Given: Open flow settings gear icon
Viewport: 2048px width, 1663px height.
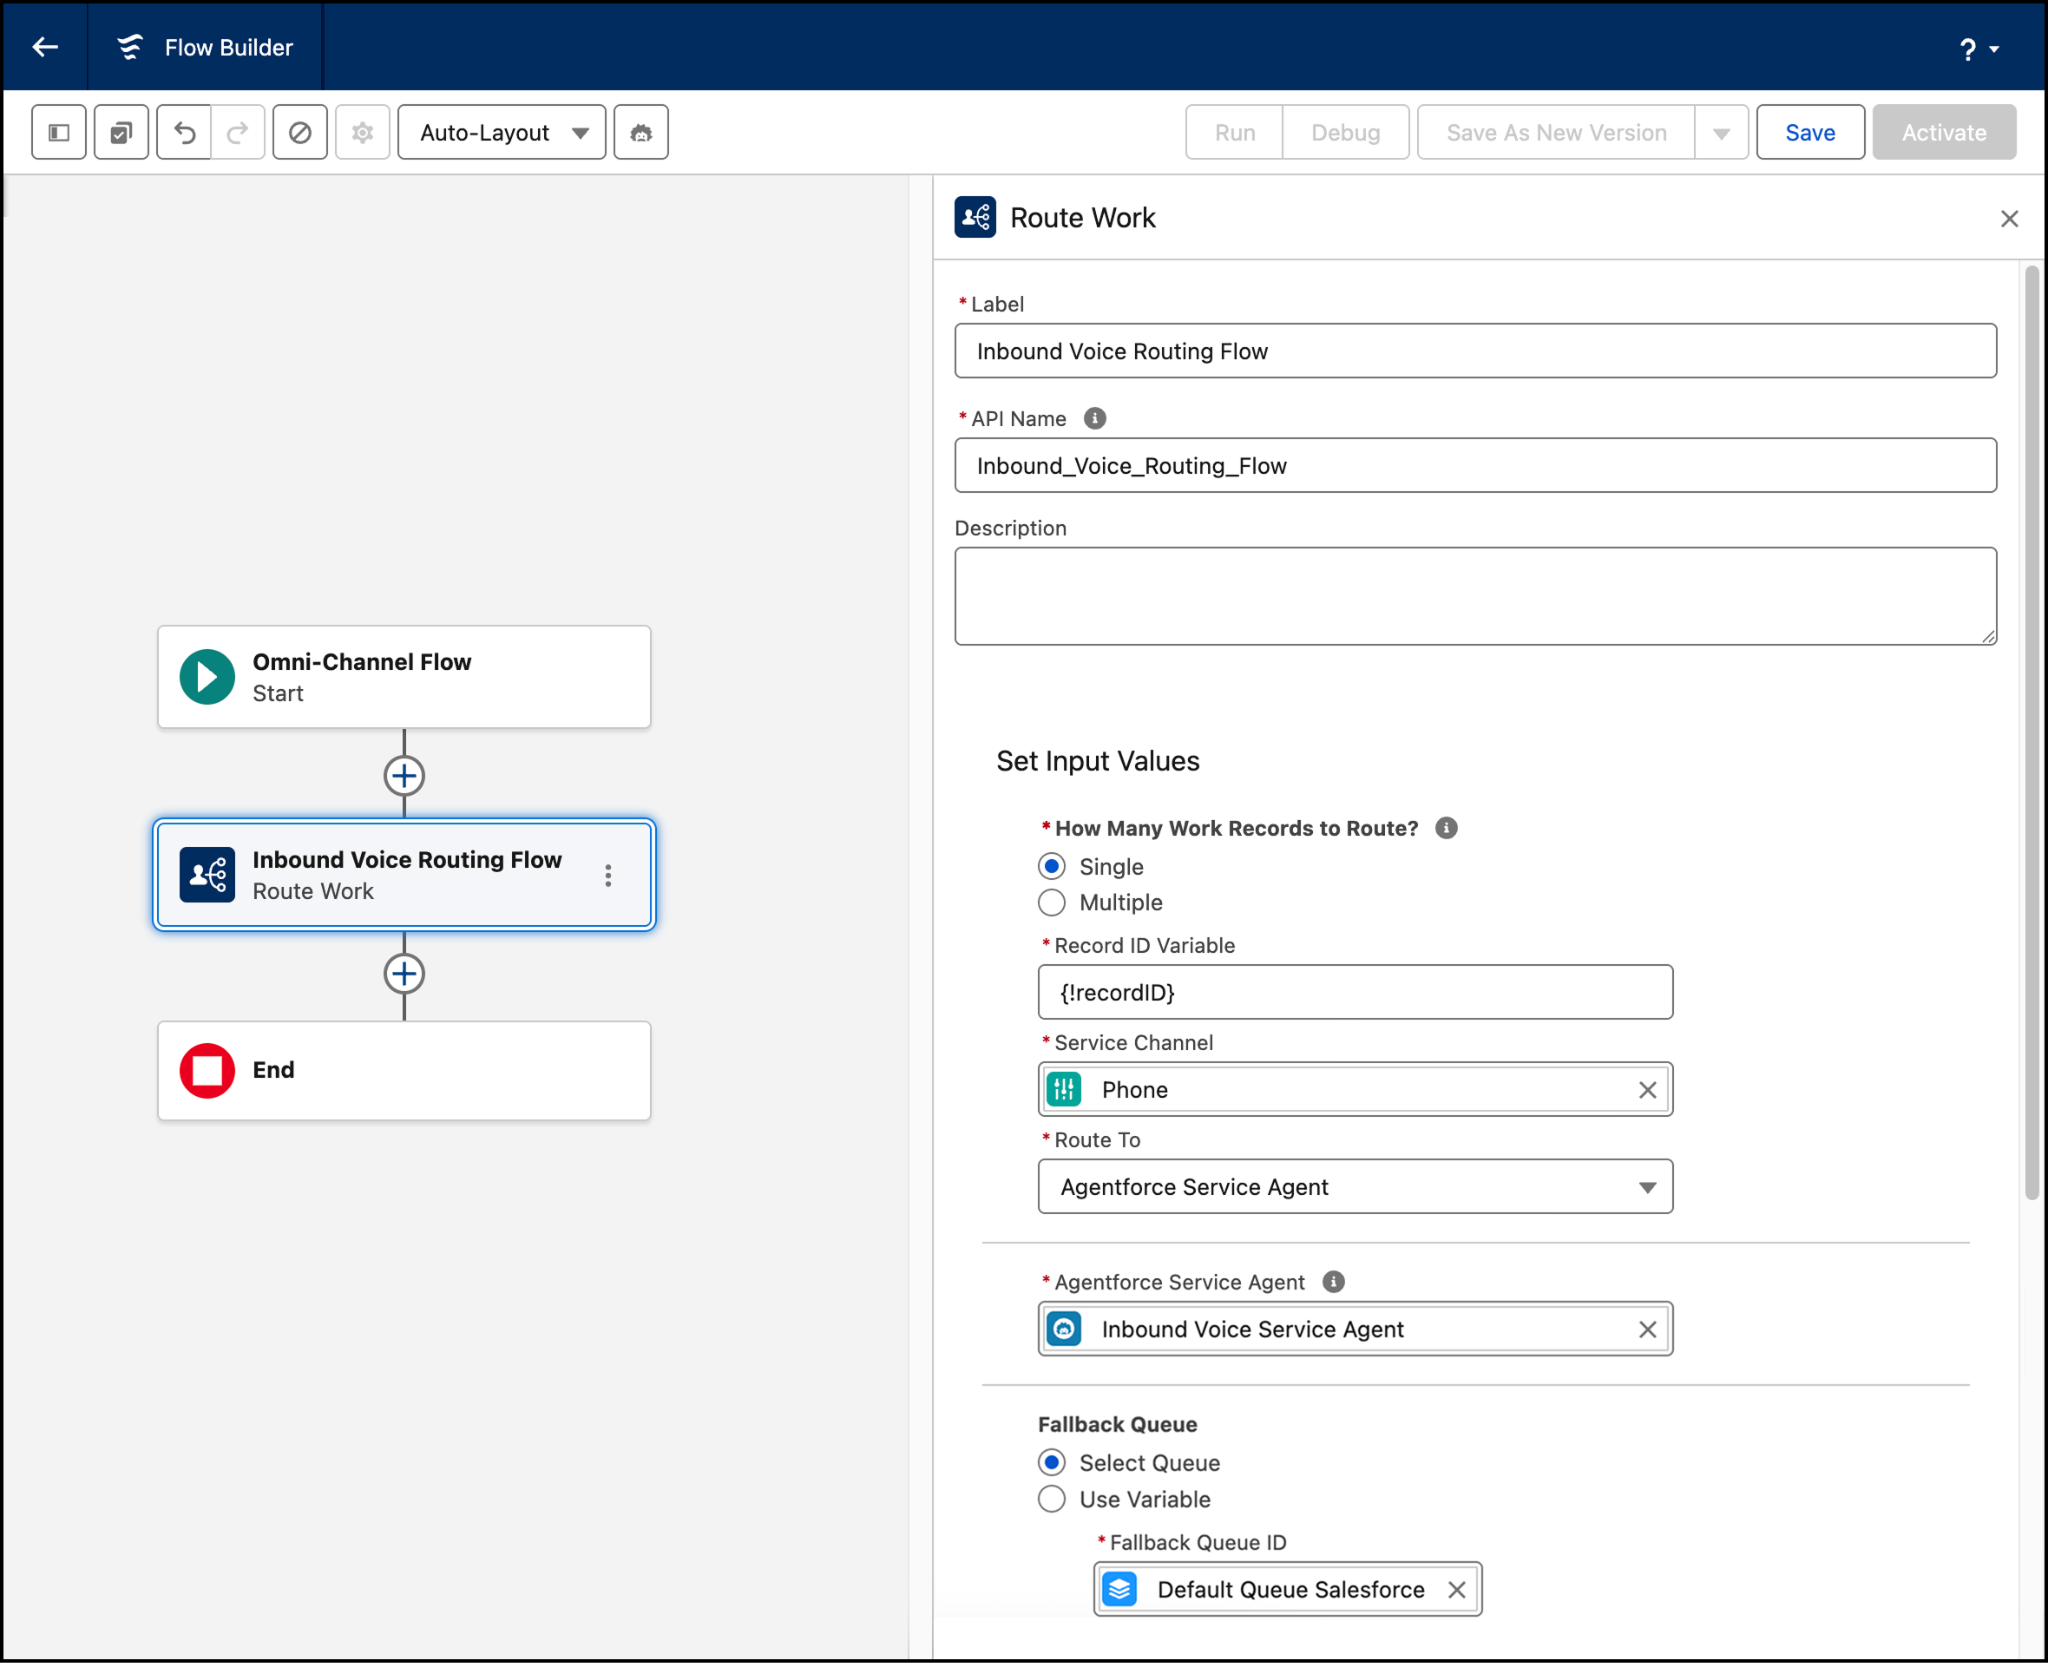Looking at the screenshot, I should click(362, 132).
